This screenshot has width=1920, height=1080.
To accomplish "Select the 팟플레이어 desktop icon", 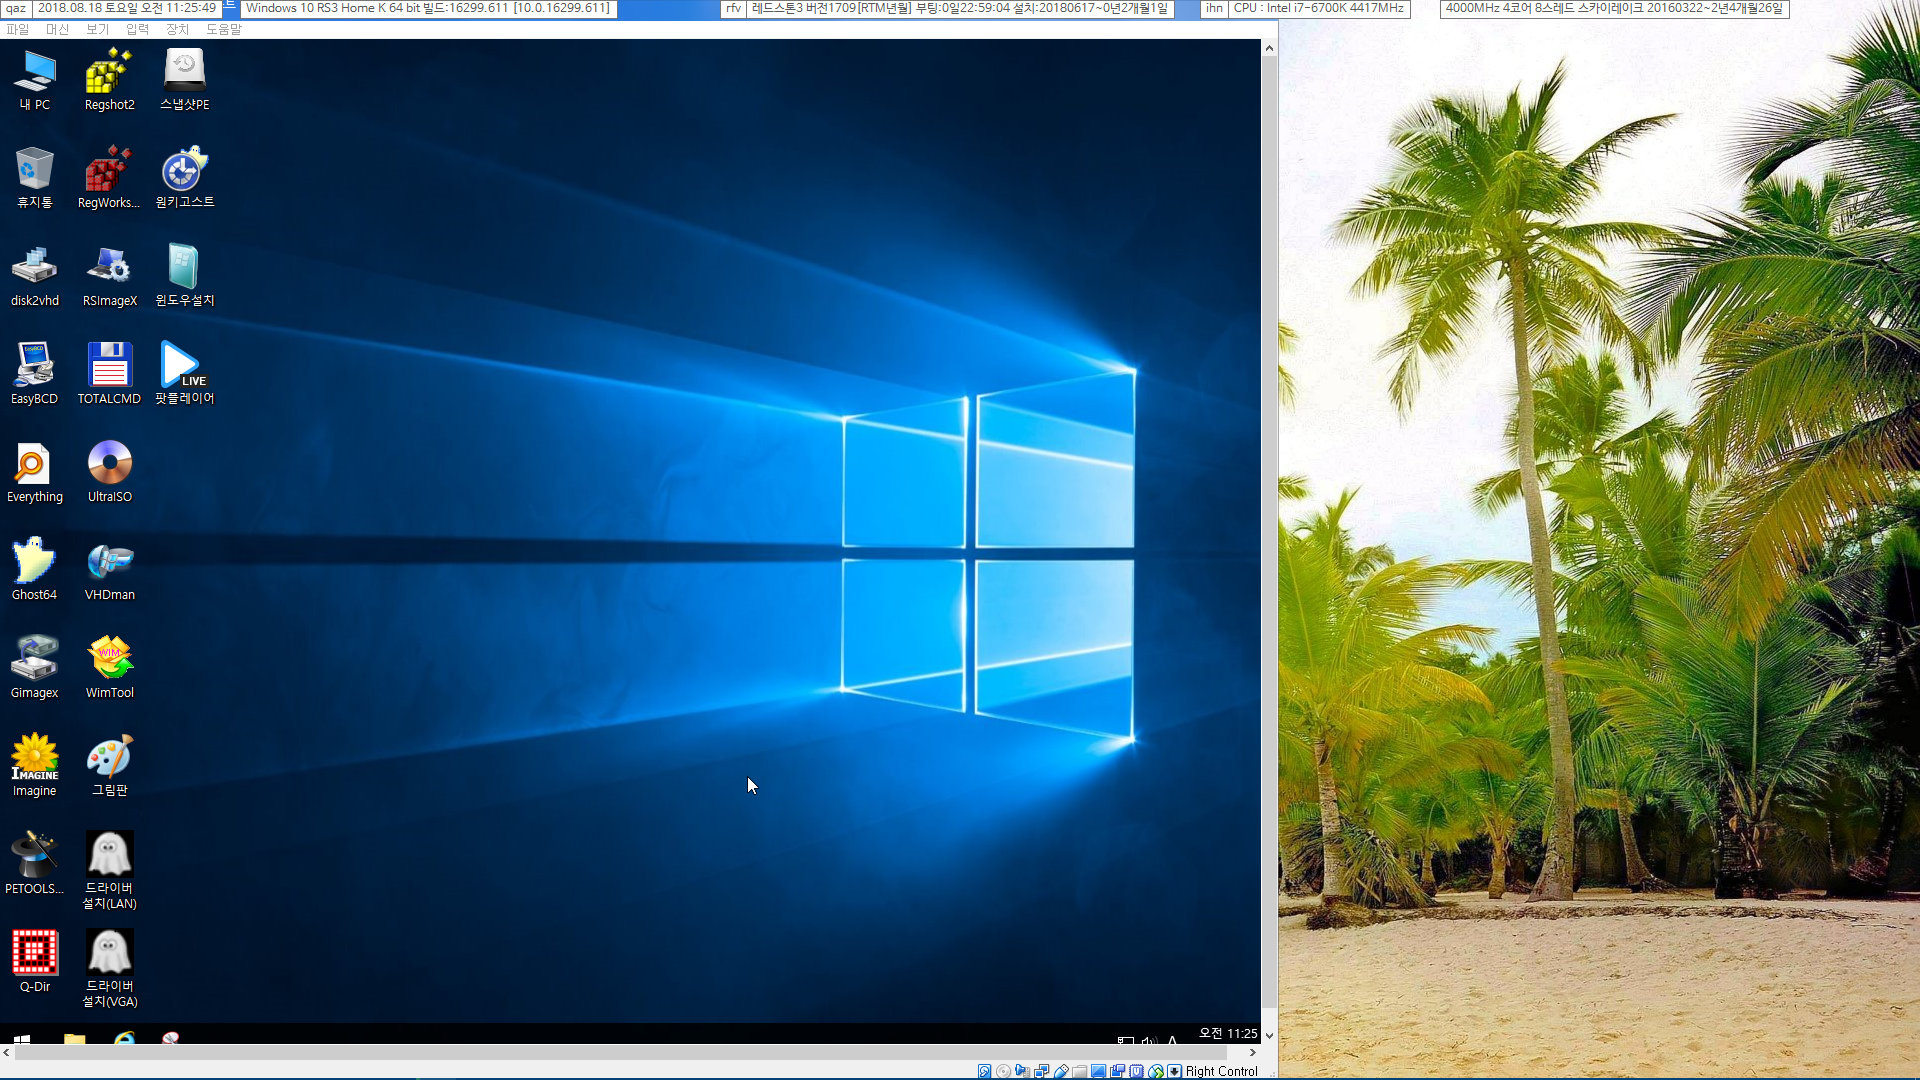I will pos(185,374).
